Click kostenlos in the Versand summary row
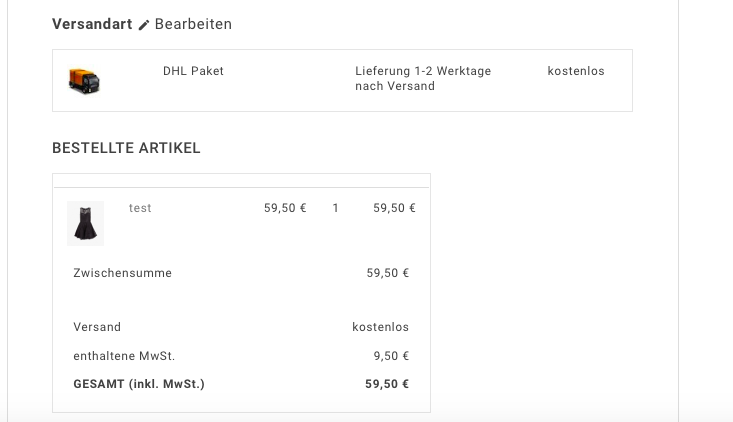The image size is (733, 422). click(380, 327)
